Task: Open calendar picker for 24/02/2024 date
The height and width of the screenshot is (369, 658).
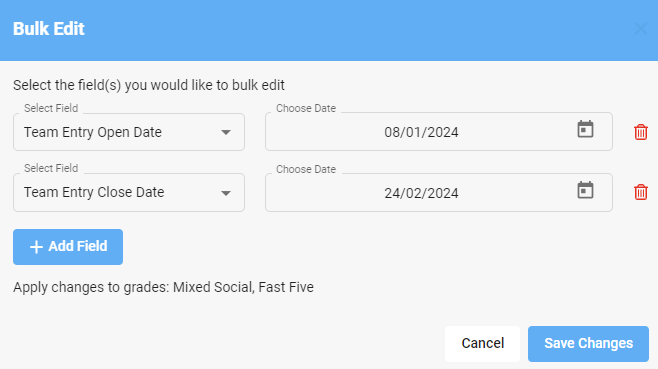Action: pyautogui.click(x=585, y=190)
